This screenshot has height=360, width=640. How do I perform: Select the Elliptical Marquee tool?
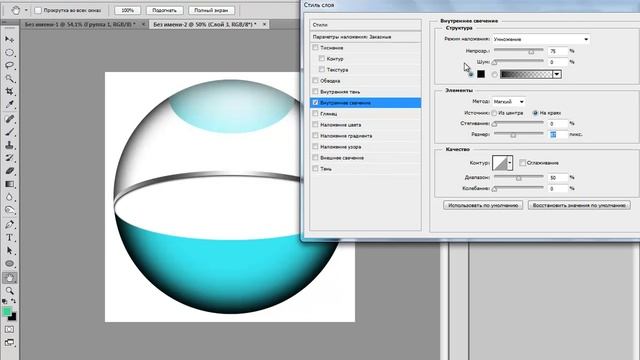click(9, 52)
